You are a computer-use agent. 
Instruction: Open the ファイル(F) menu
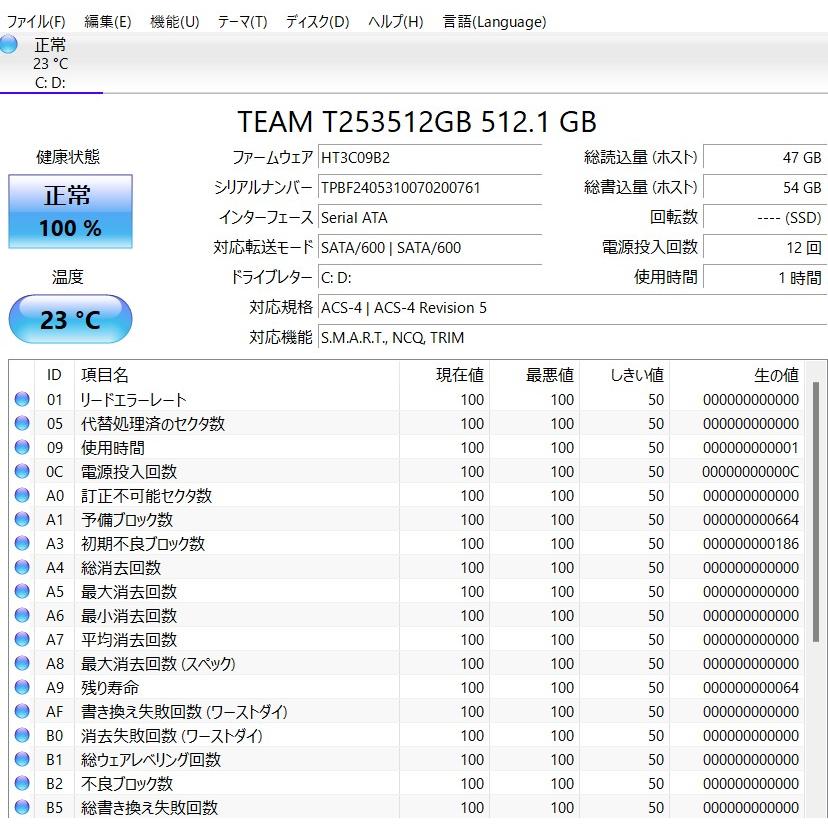coord(36,21)
